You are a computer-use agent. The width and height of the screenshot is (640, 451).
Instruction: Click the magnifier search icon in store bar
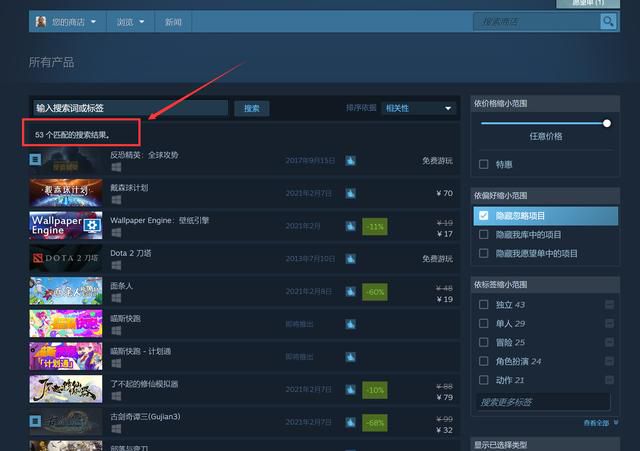tap(608, 21)
